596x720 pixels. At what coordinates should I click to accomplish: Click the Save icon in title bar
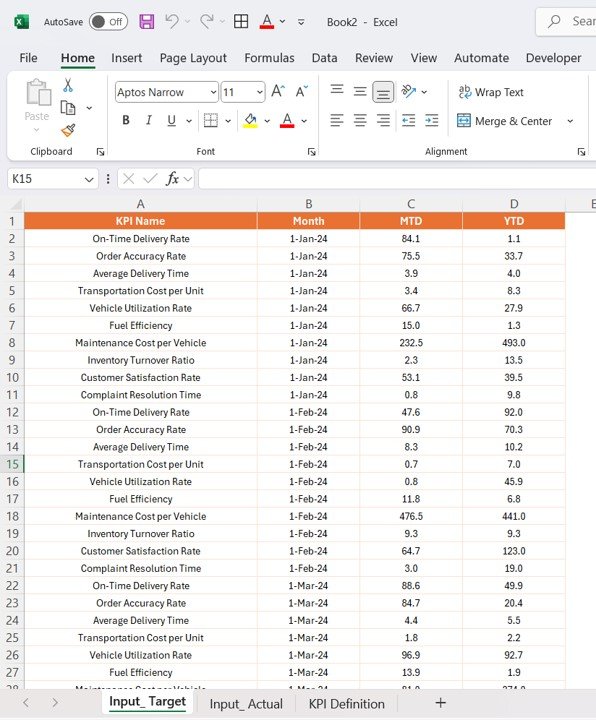[146, 22]
